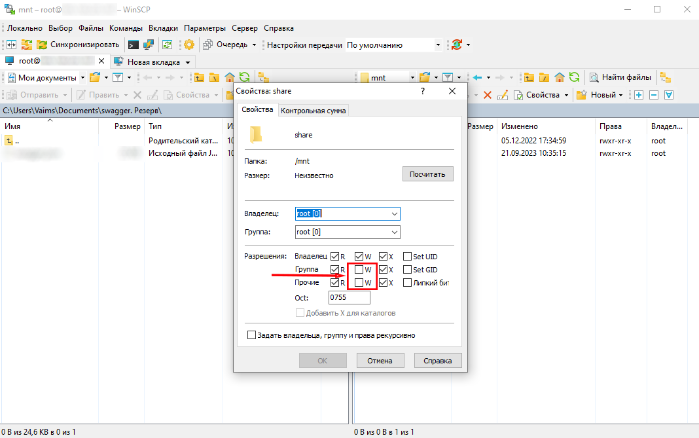Click Найти файлы button
Screen dimensions: 699x438
[620, 78]
